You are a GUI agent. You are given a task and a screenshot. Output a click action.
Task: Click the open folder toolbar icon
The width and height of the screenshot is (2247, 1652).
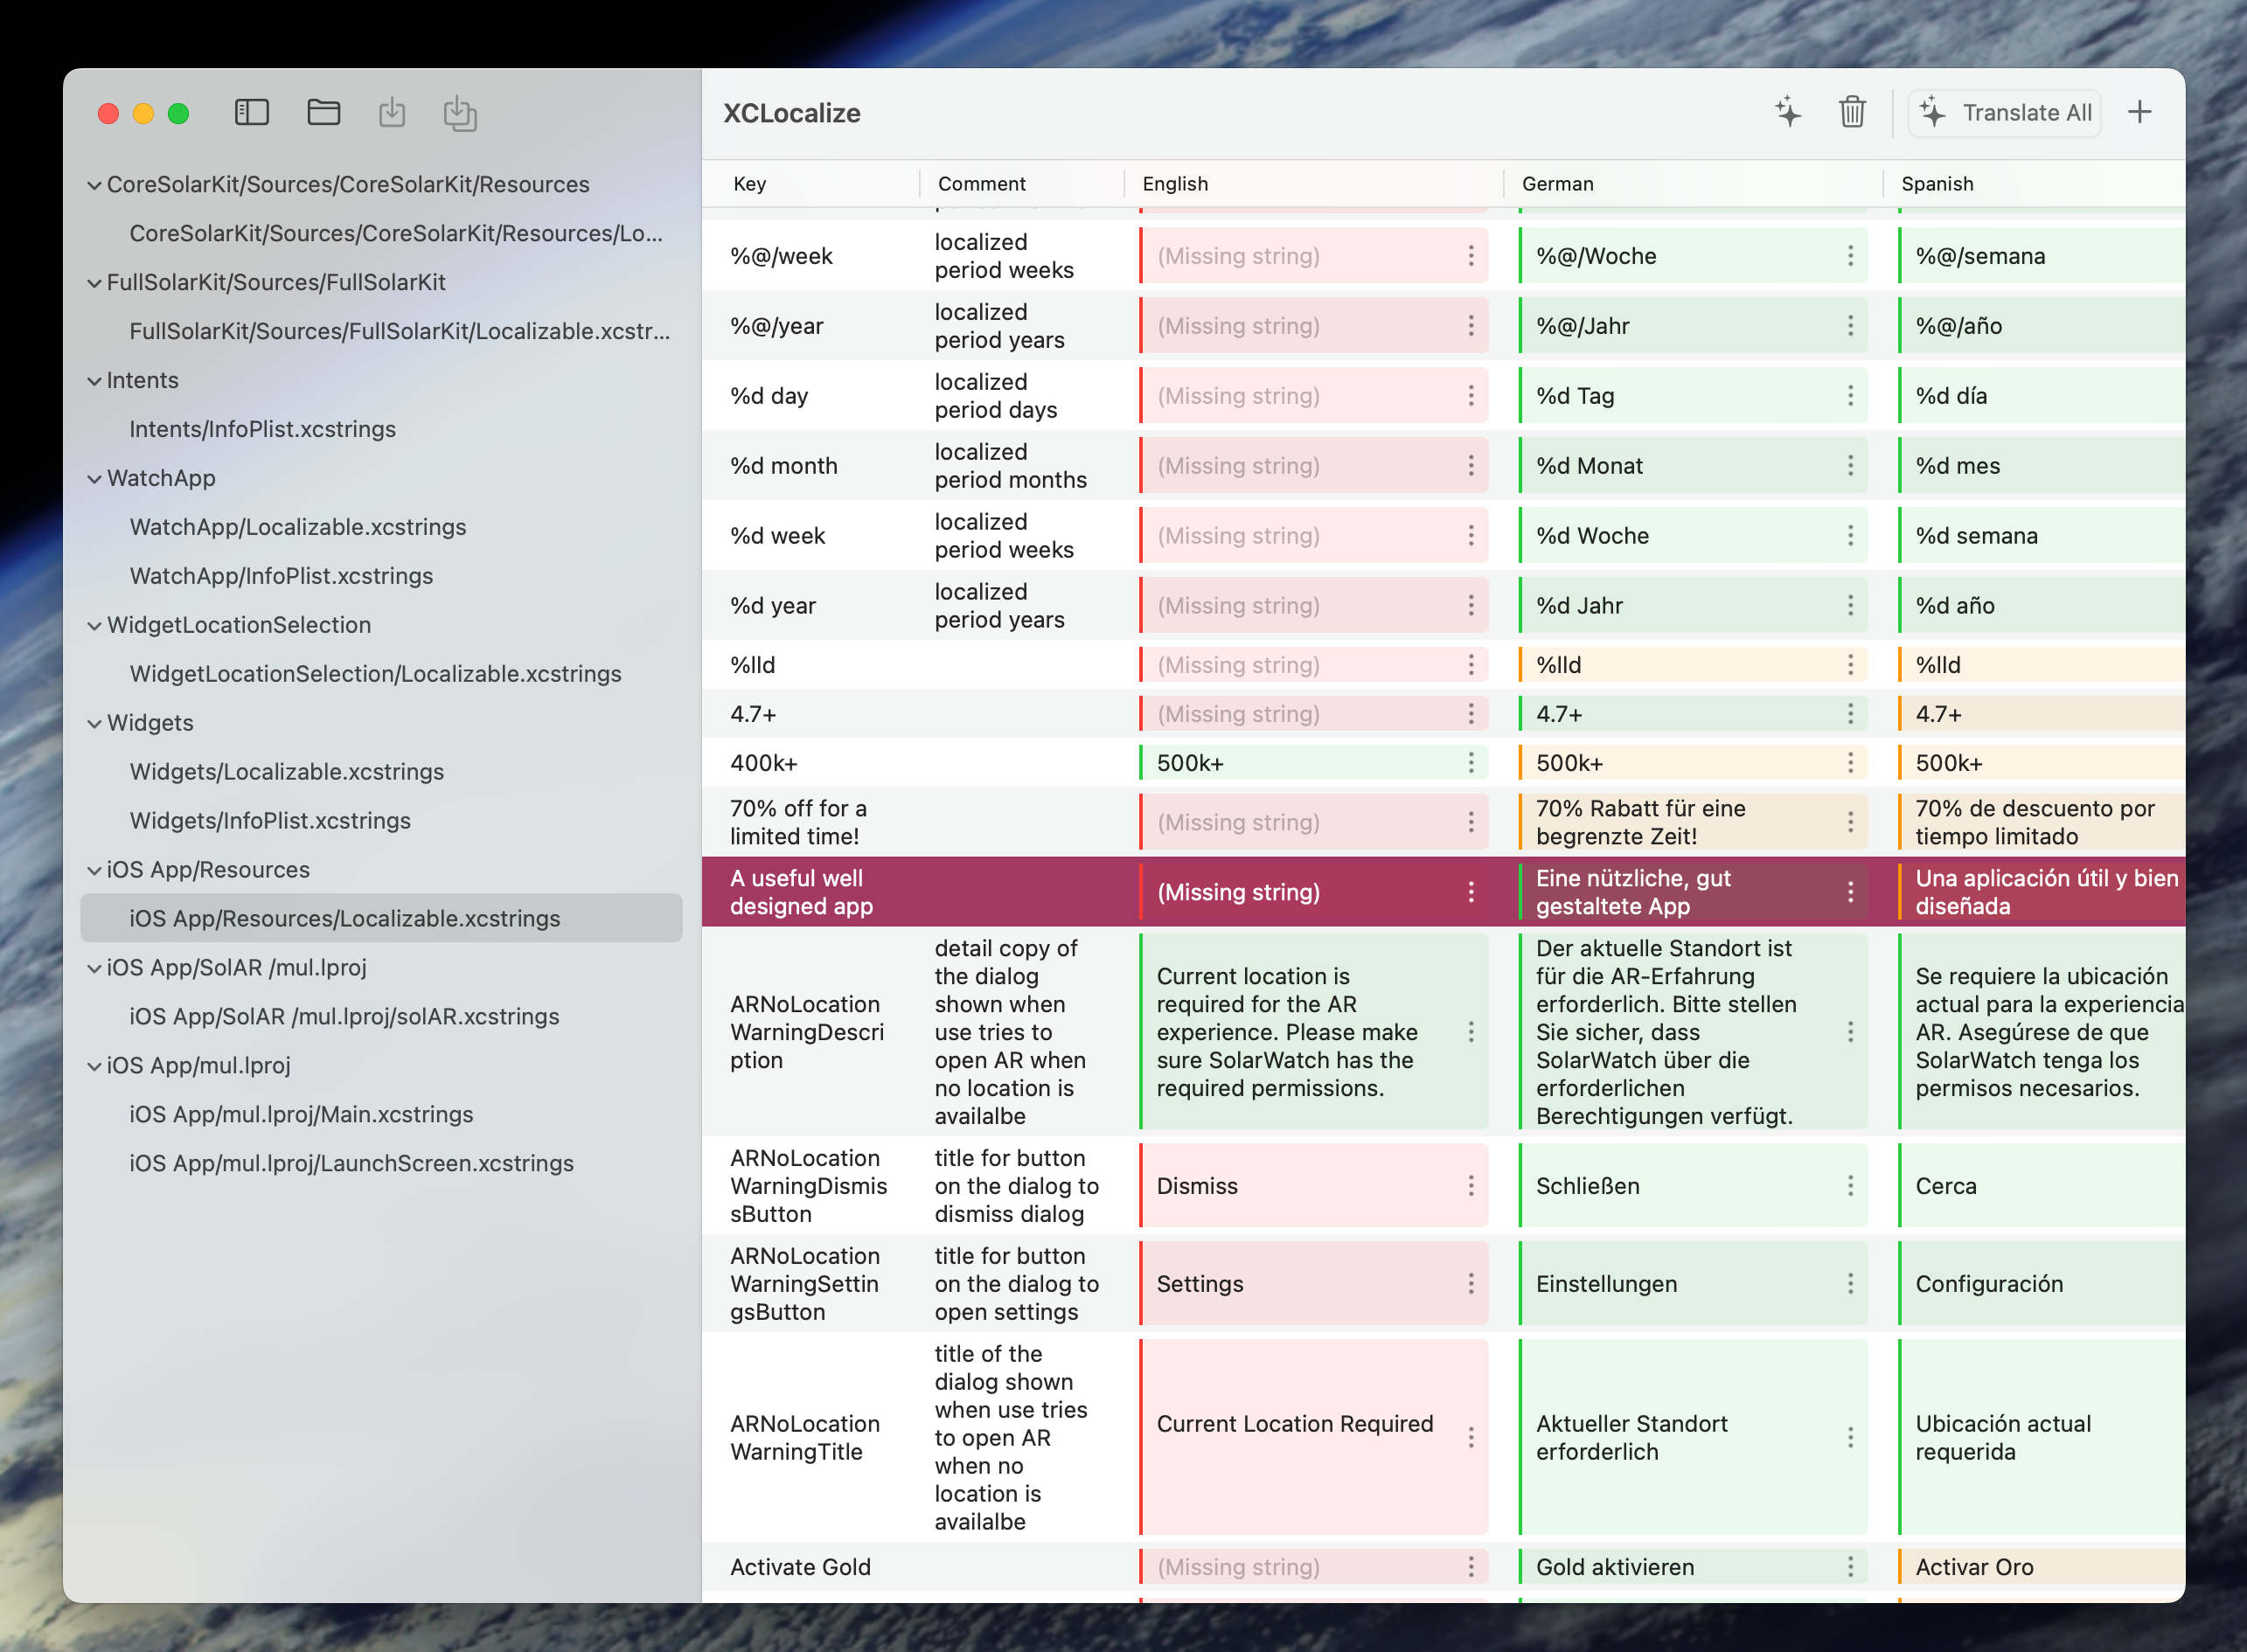tap(323, 112)
